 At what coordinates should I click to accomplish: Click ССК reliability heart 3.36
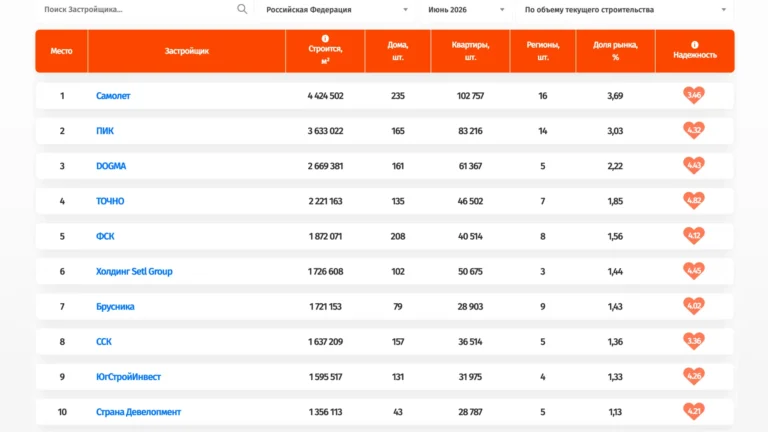click(x=694, y=341)
